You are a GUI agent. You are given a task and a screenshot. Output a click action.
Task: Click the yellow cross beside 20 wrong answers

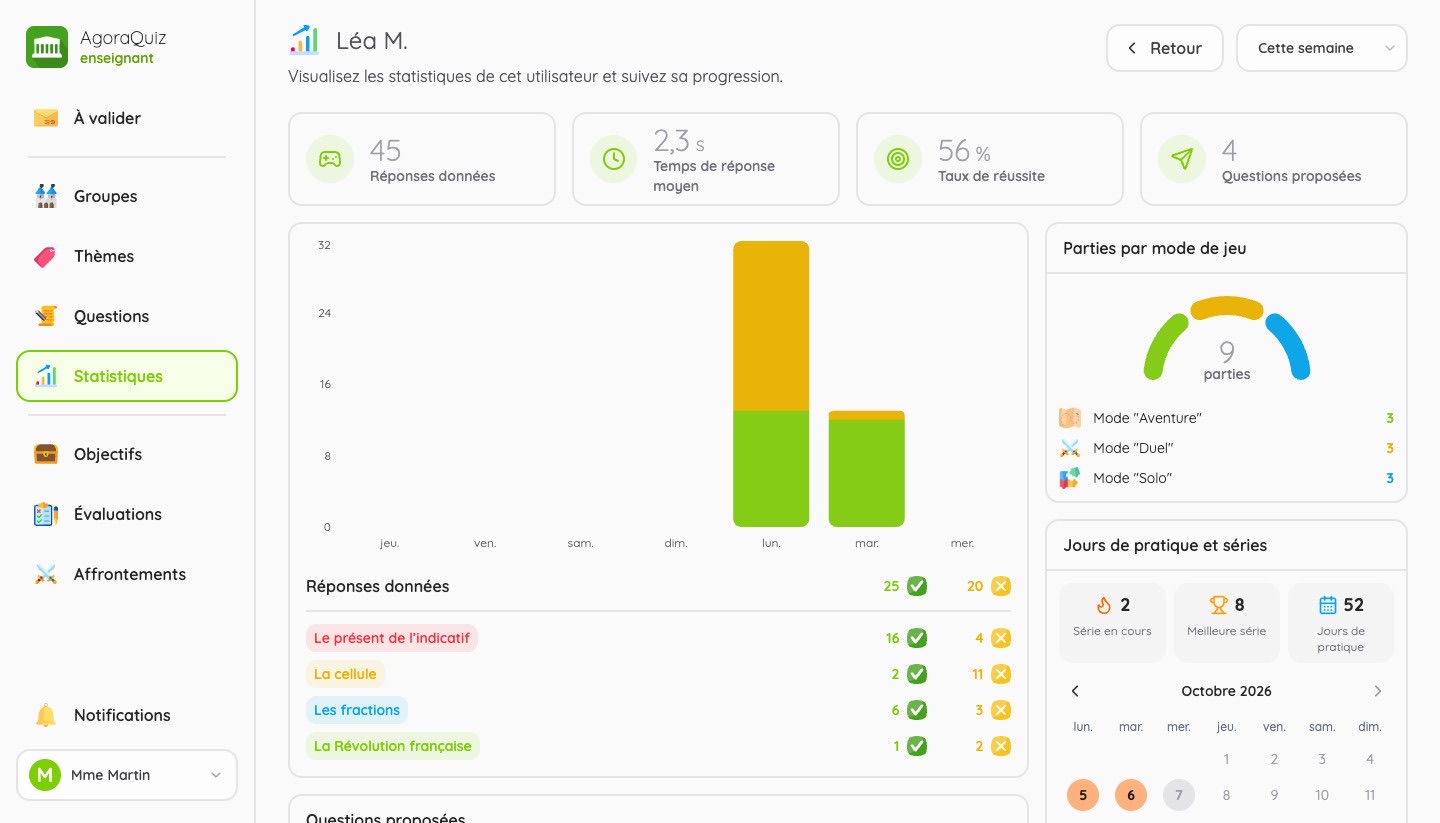coord(1001,586)
